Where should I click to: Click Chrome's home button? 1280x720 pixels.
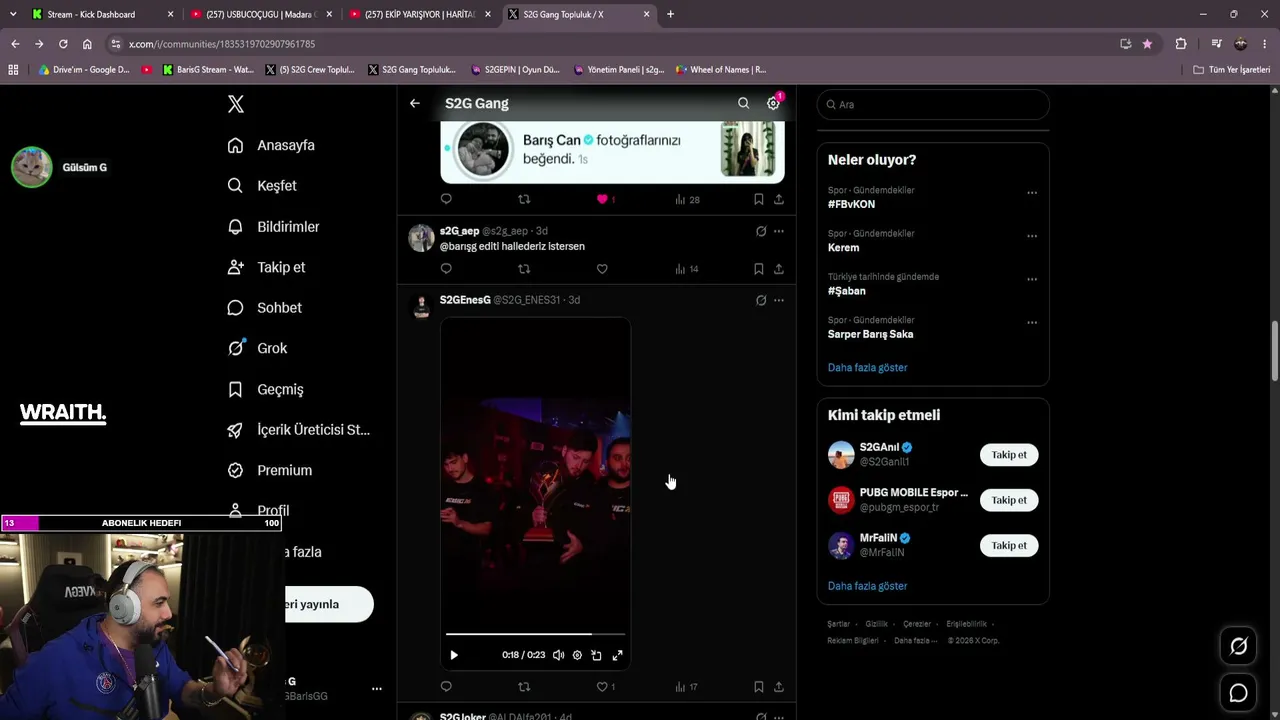[87, 44]
